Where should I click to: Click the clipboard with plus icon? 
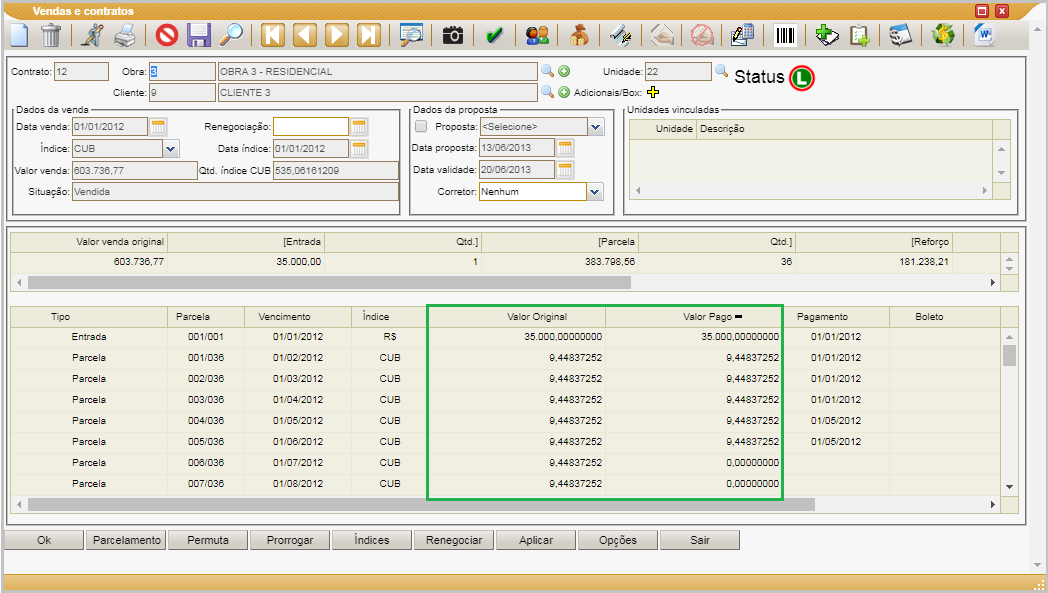(x=860, y=35)
